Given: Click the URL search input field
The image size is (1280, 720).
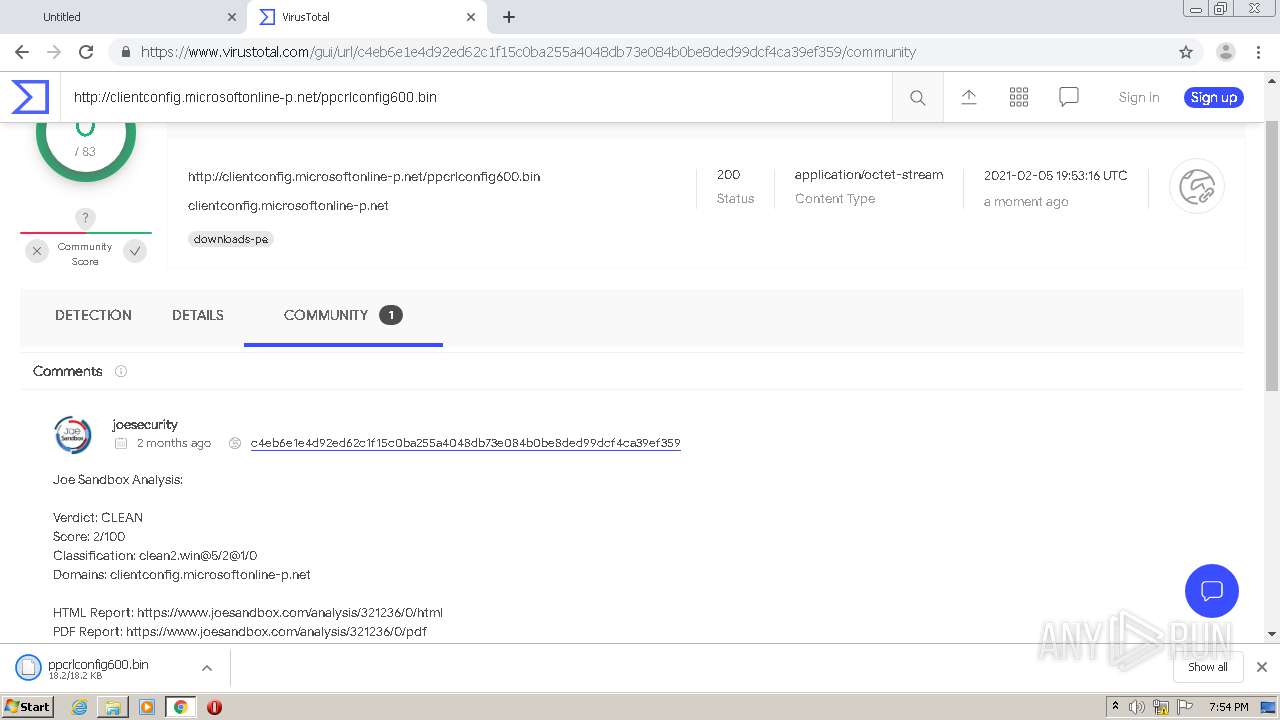Looking at the screenshot, I should click(476, 97).
